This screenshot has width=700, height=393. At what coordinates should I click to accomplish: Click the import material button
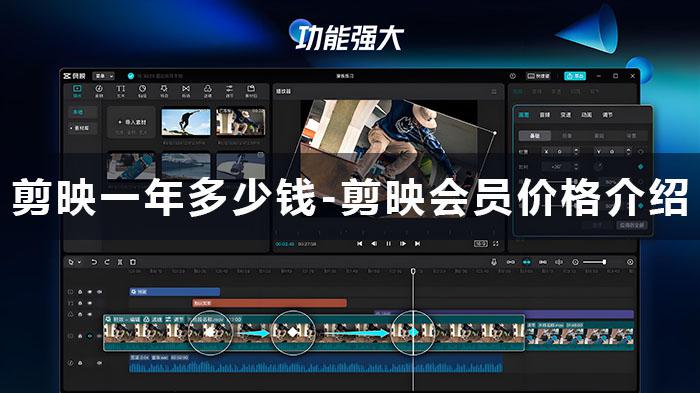tap(132, 121)
